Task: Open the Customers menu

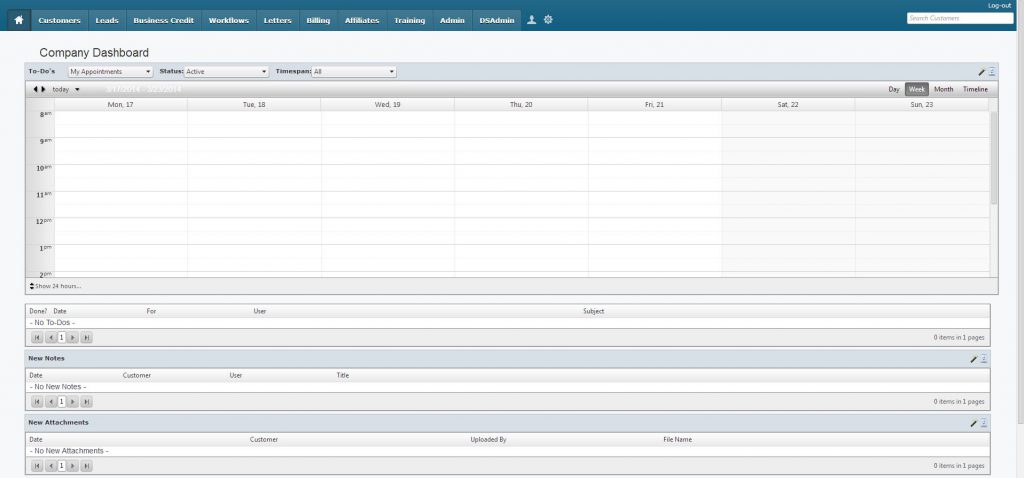Action: [59, 20]
